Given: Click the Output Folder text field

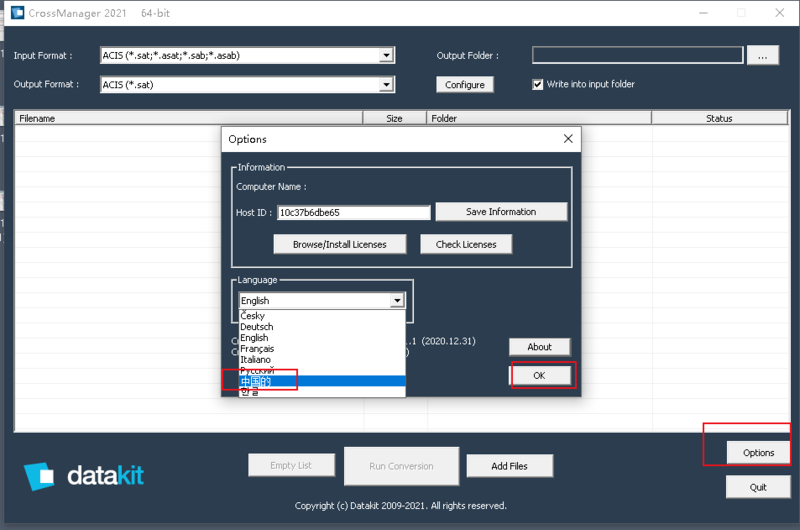Looking at the screenshot, I should click(x=637, y=55).
